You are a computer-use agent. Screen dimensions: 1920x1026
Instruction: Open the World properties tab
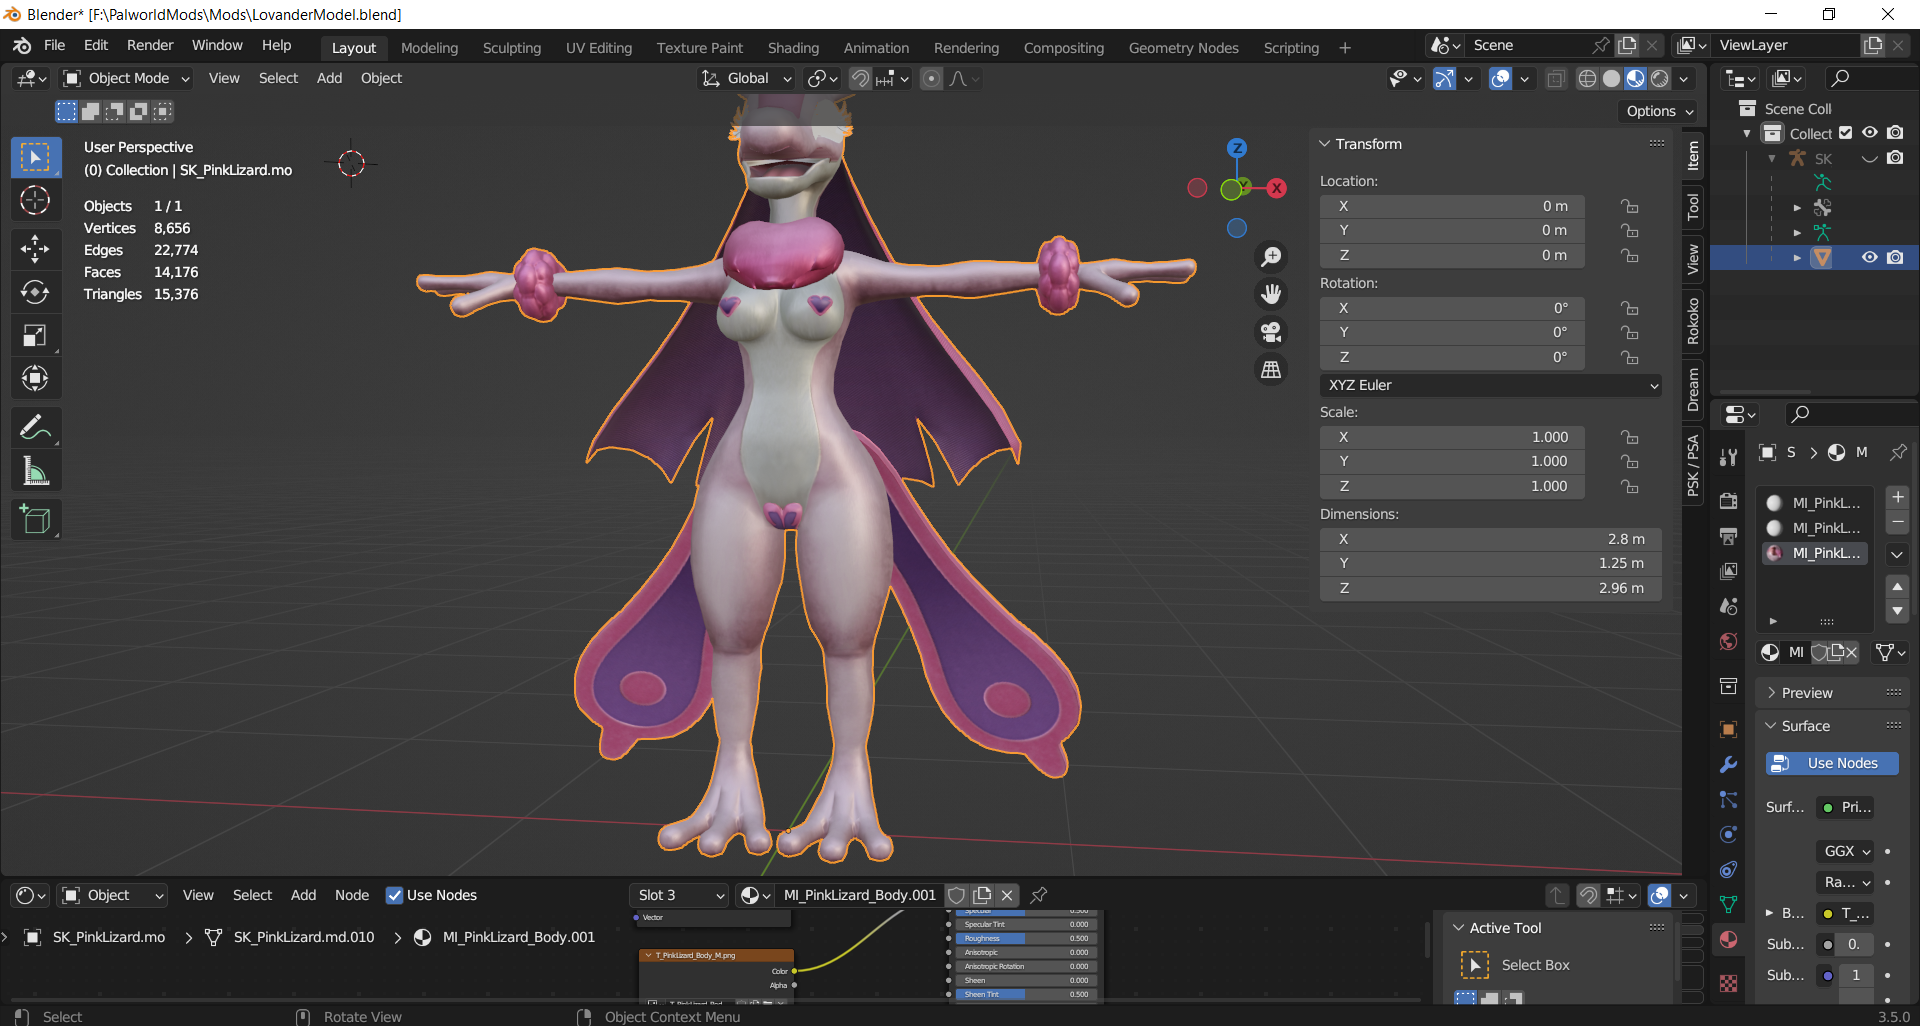(x=1728, y=642)
